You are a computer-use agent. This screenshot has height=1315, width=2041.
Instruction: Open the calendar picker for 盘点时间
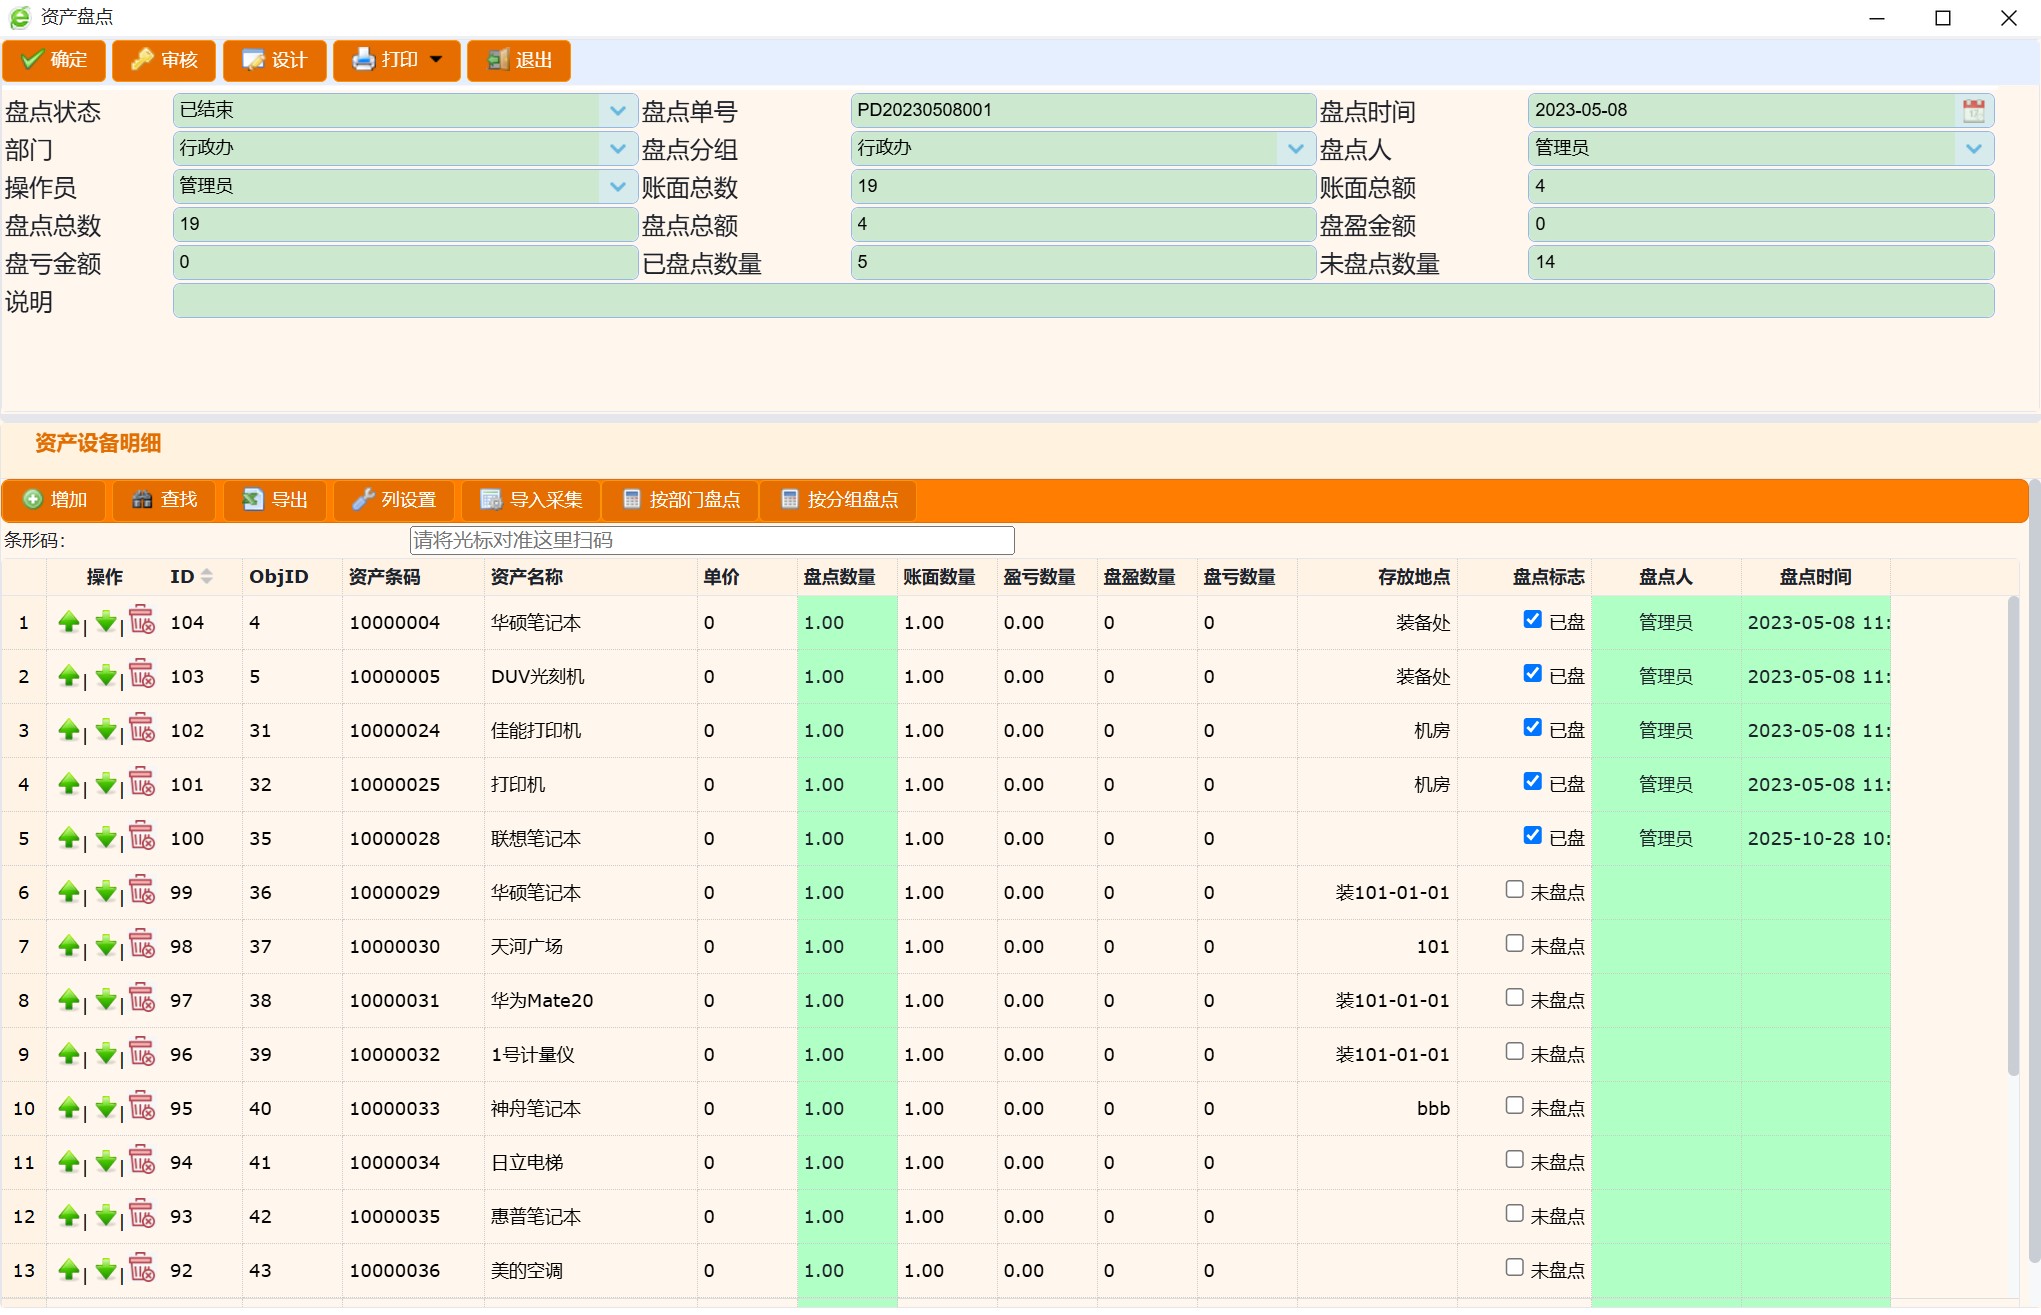click(1973, 110)
